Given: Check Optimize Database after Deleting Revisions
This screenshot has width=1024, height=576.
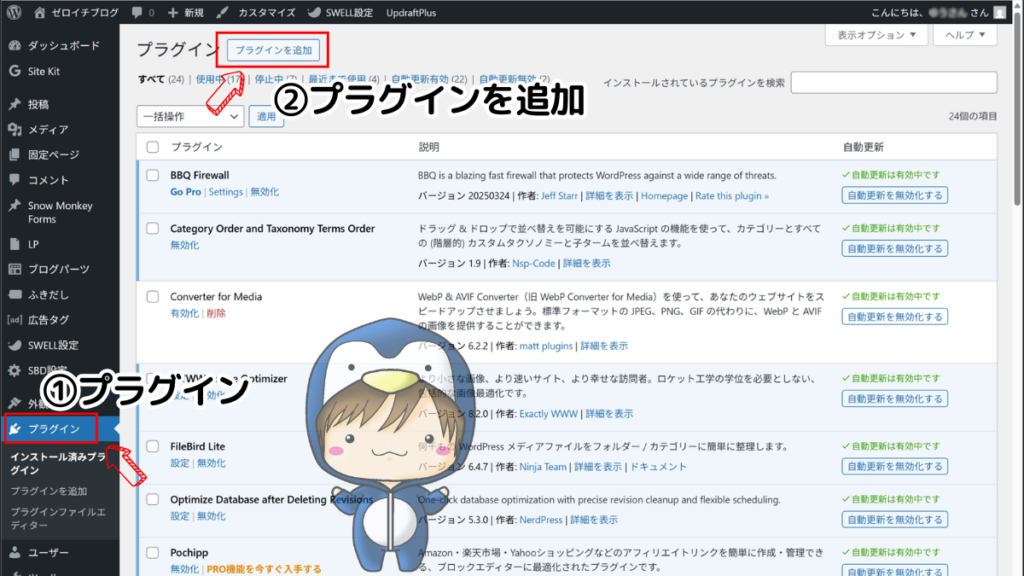Looking at the screenshot, I should tap(152, 500).
